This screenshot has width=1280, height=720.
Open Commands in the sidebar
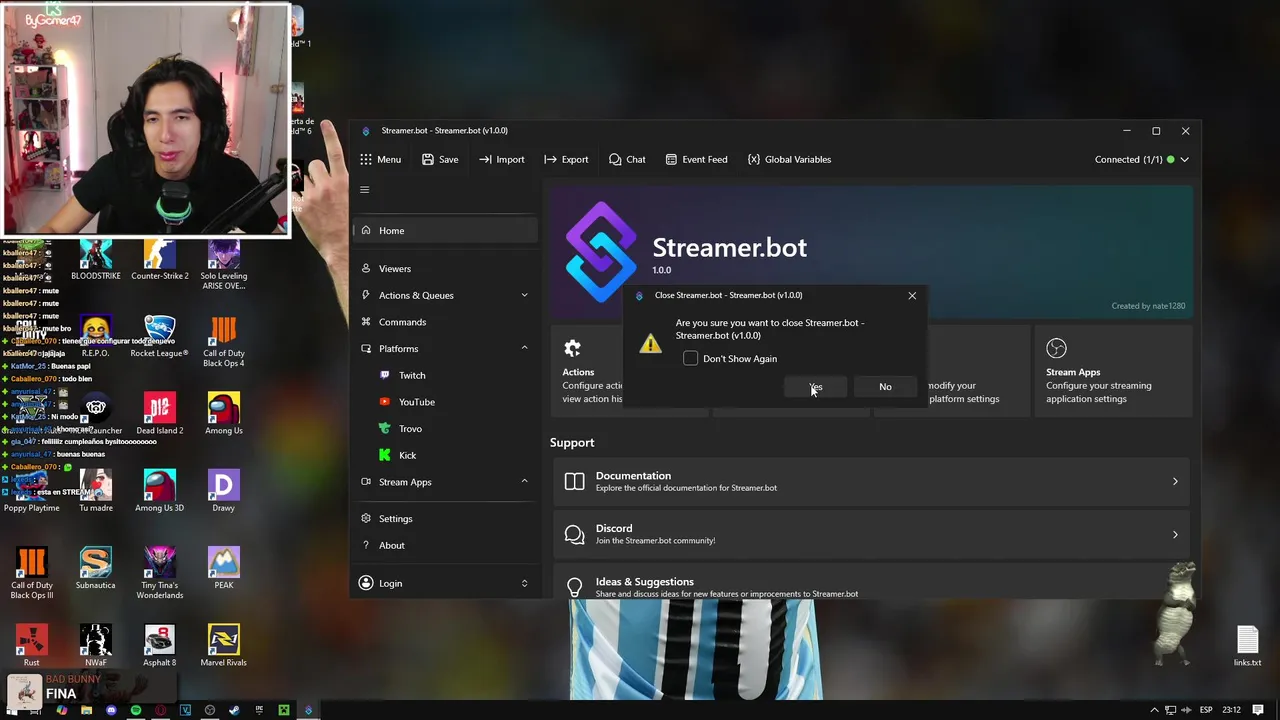coord(445,322)
